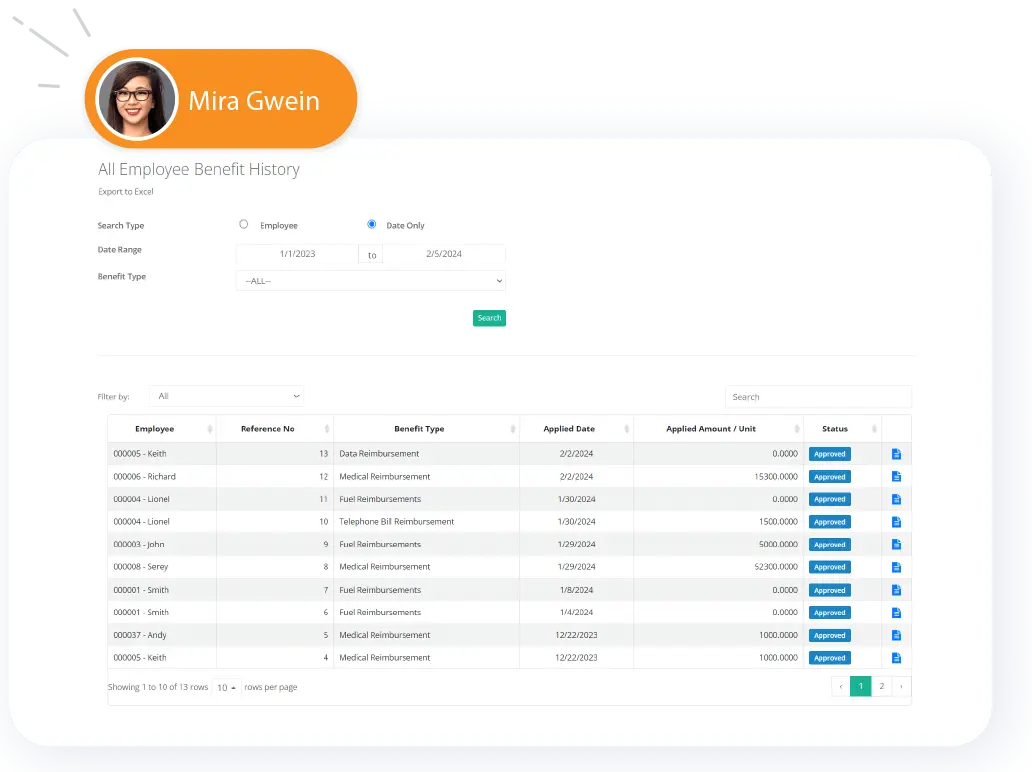
Task: Sort table by Reference No column
Action: tap(274, 429)
